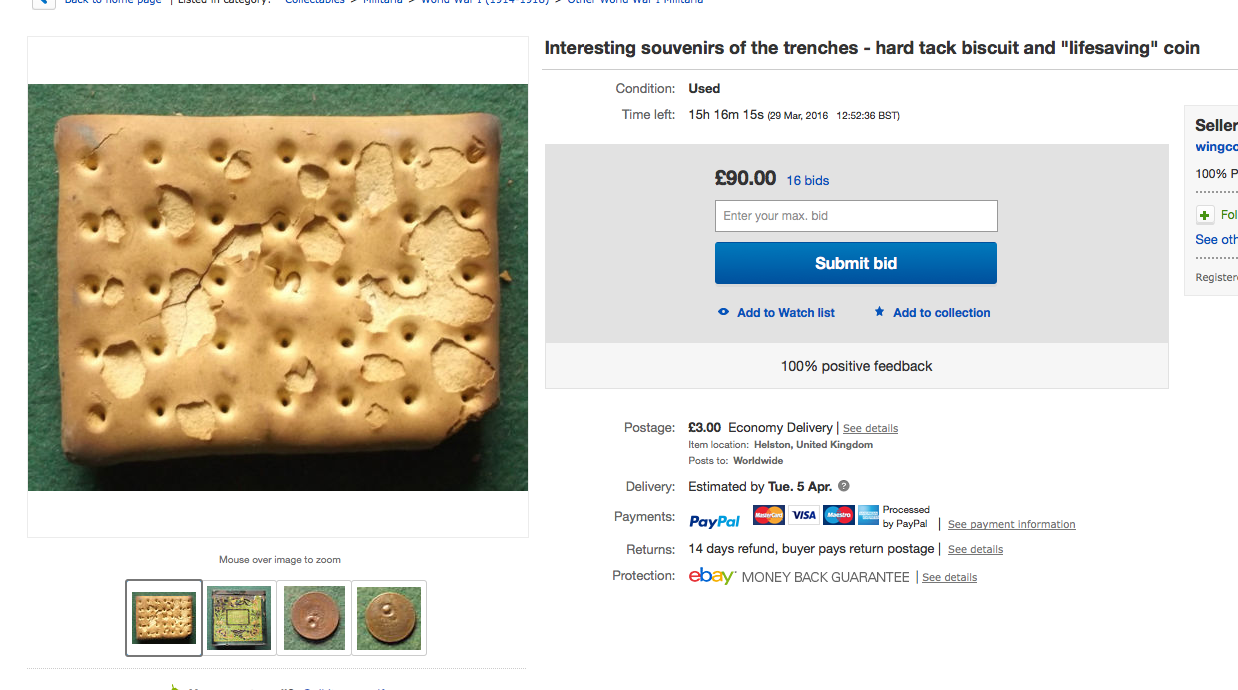Open See details link for Postage
Image resolution: width=1238 pixels, height=690 pixels.
pos(870,428)
